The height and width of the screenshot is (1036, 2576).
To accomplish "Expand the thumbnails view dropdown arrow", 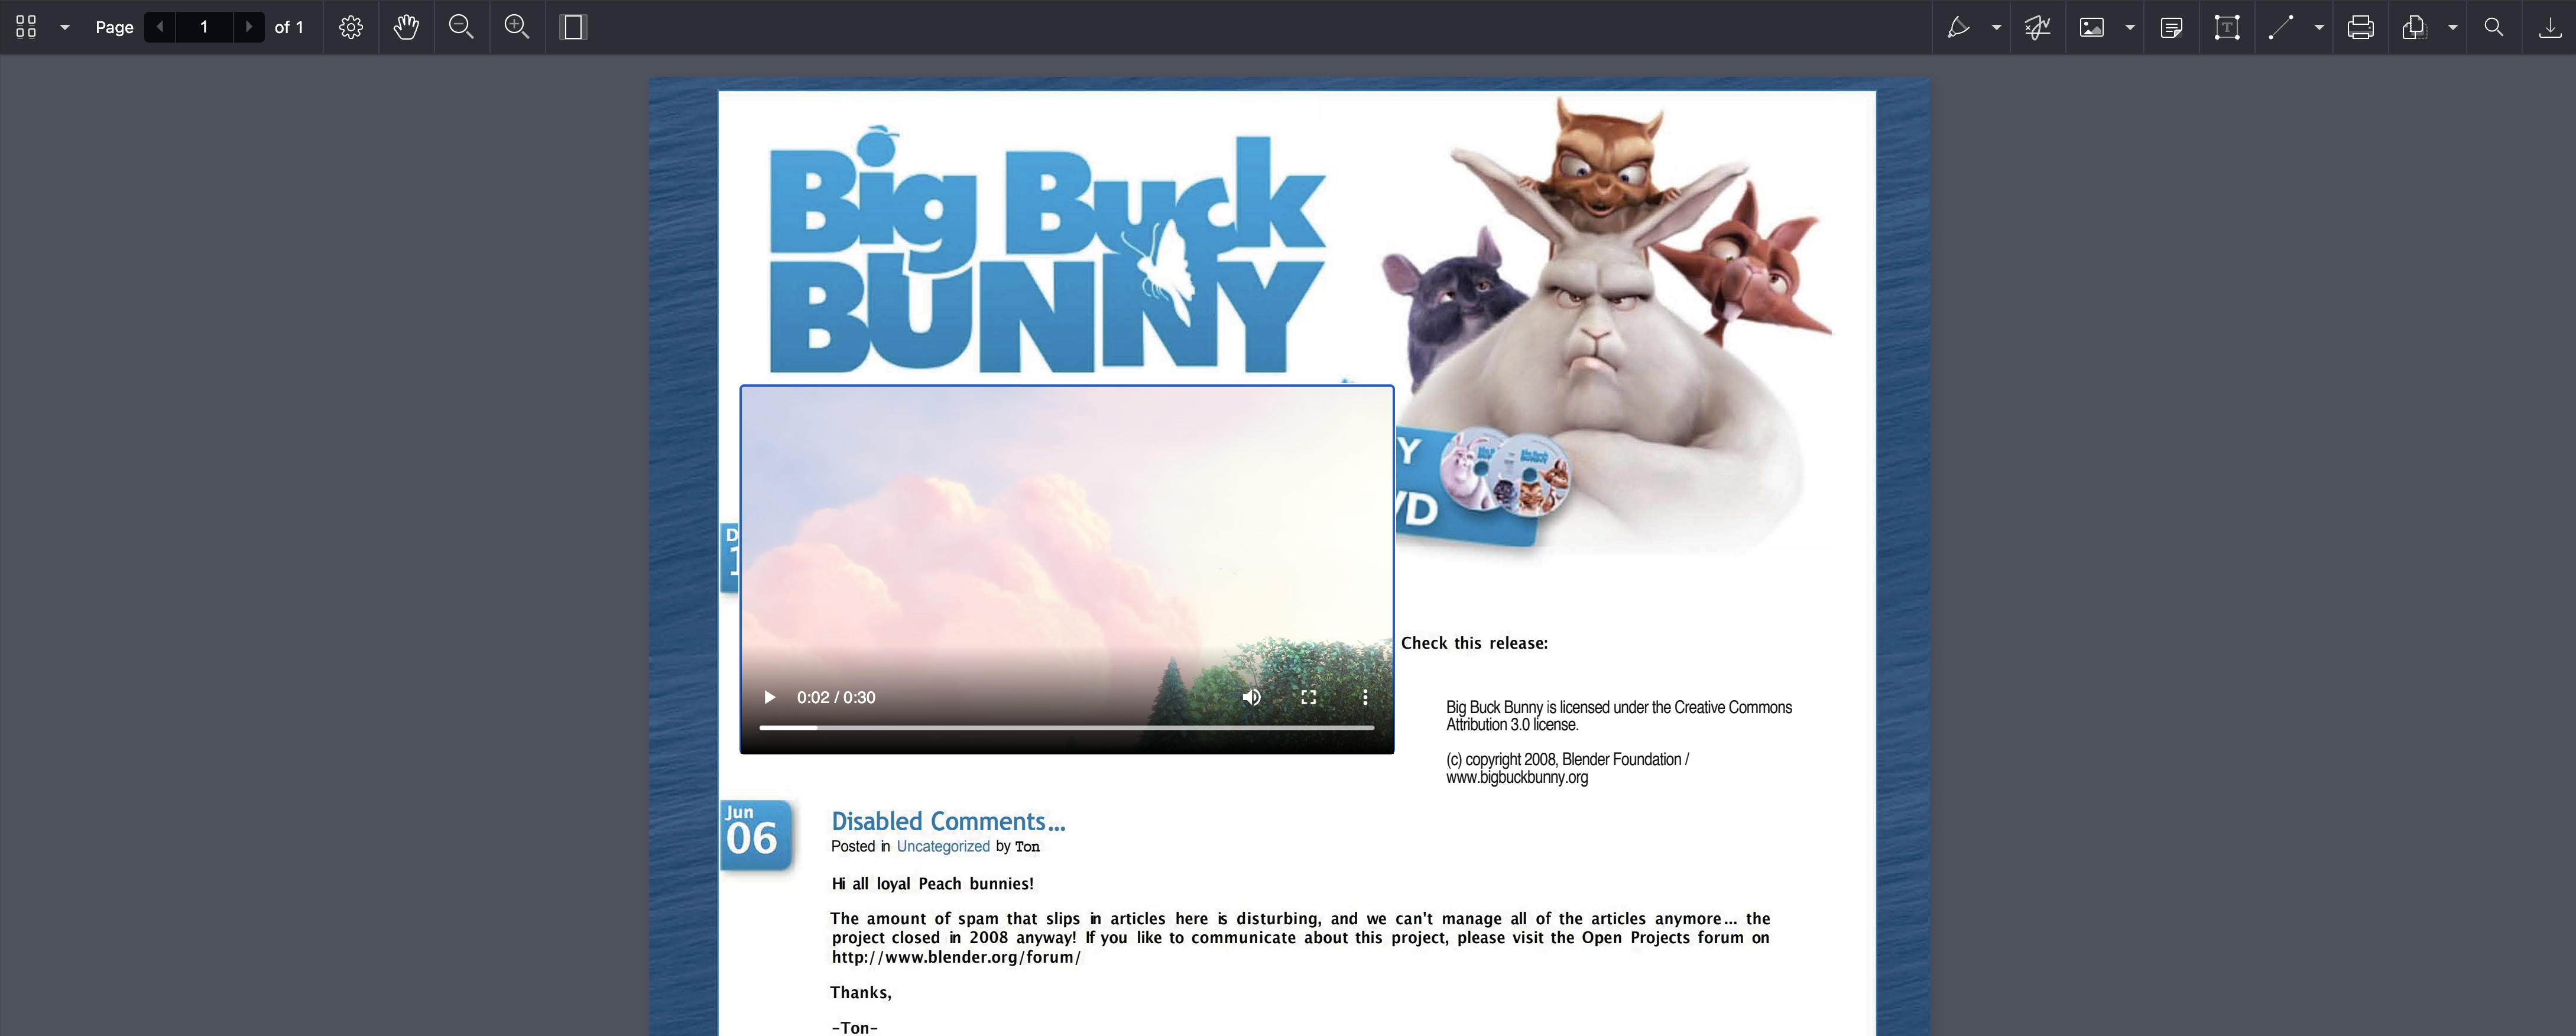I will (x=65, y=27).
